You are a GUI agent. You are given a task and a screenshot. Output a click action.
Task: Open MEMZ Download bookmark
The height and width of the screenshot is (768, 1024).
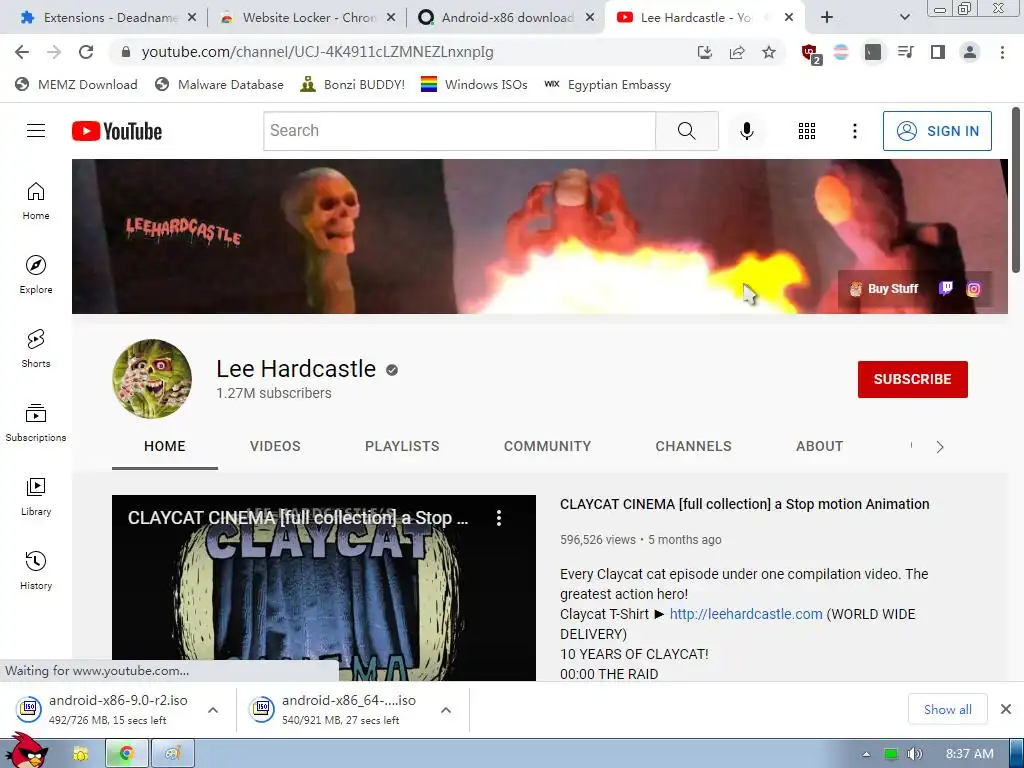point(76,84)
